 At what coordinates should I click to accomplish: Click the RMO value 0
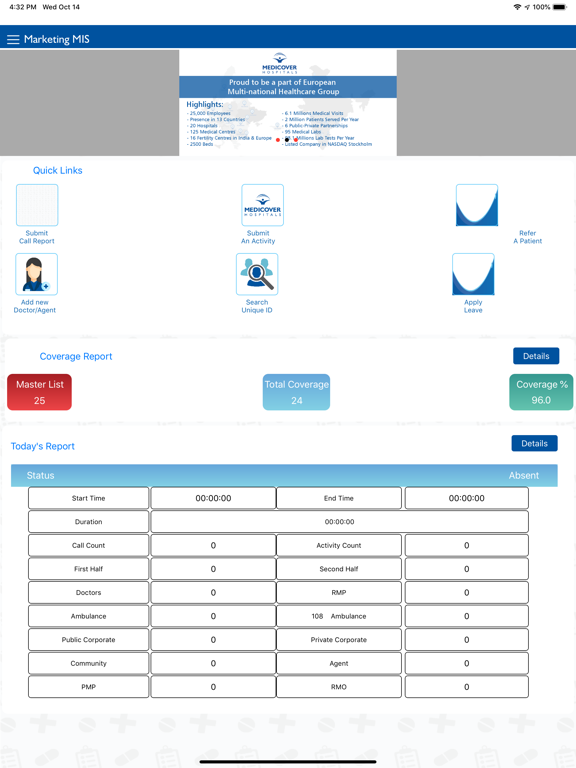click(x=467, y=687)
